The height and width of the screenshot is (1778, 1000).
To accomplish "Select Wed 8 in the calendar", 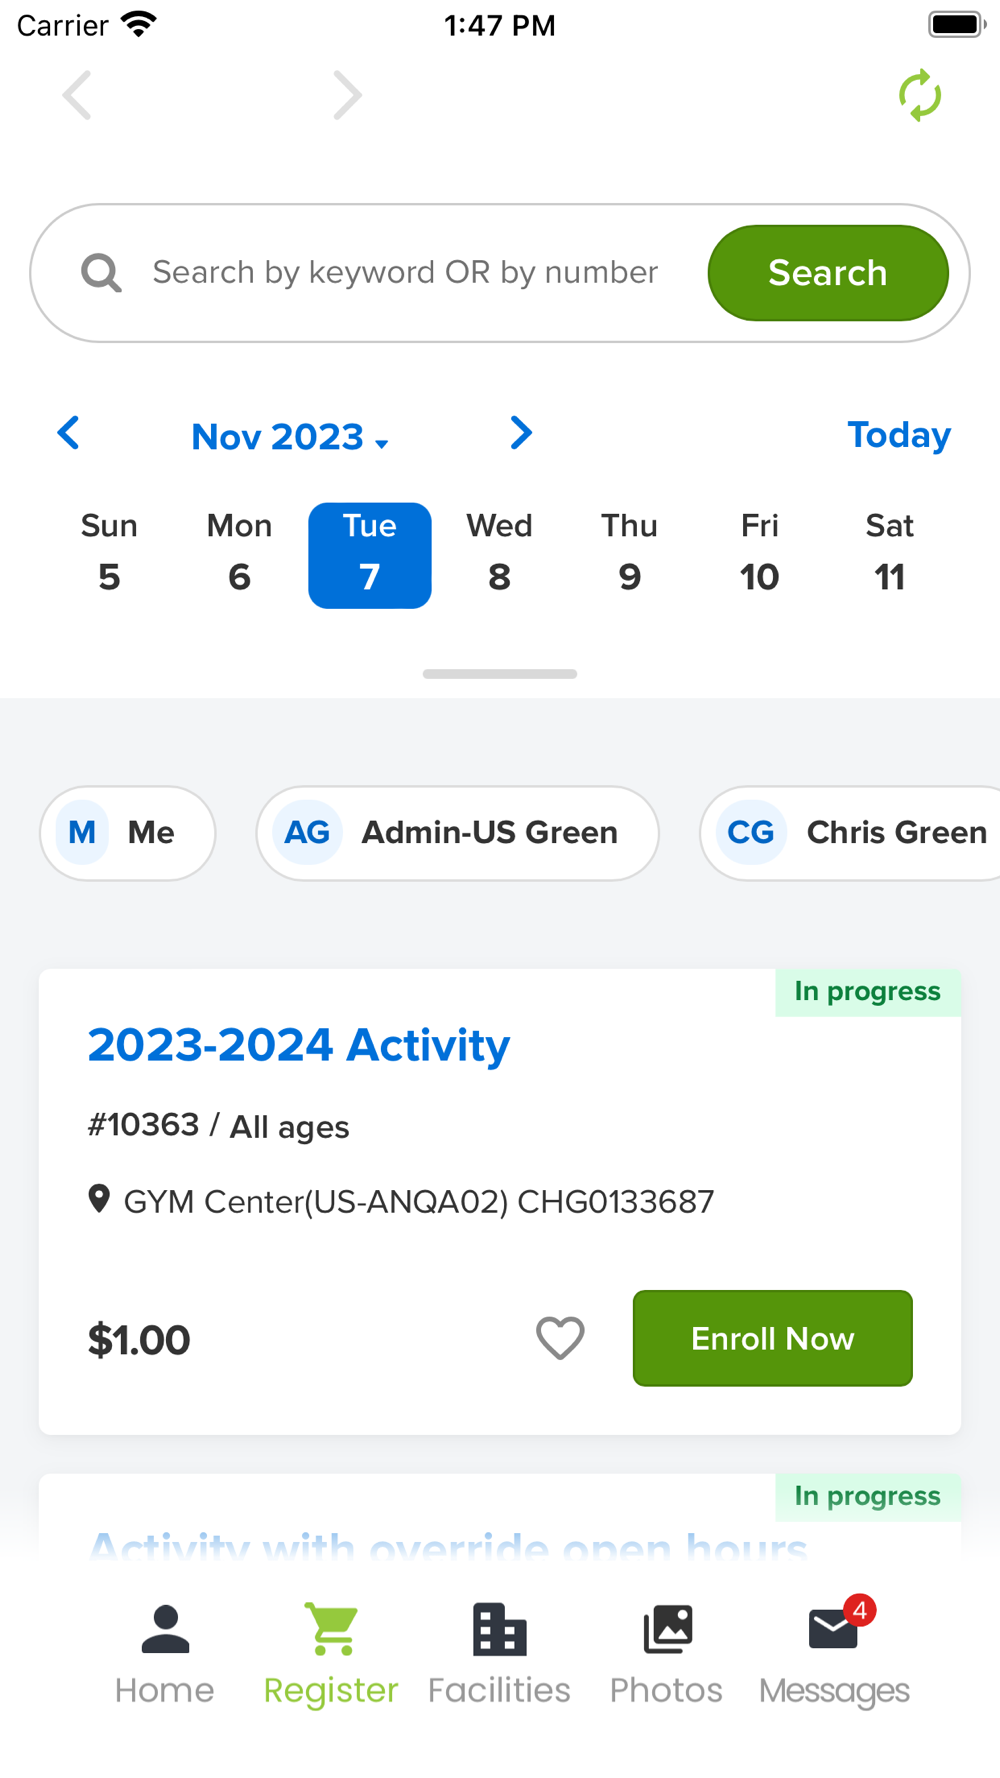I will tap(499, 555).
